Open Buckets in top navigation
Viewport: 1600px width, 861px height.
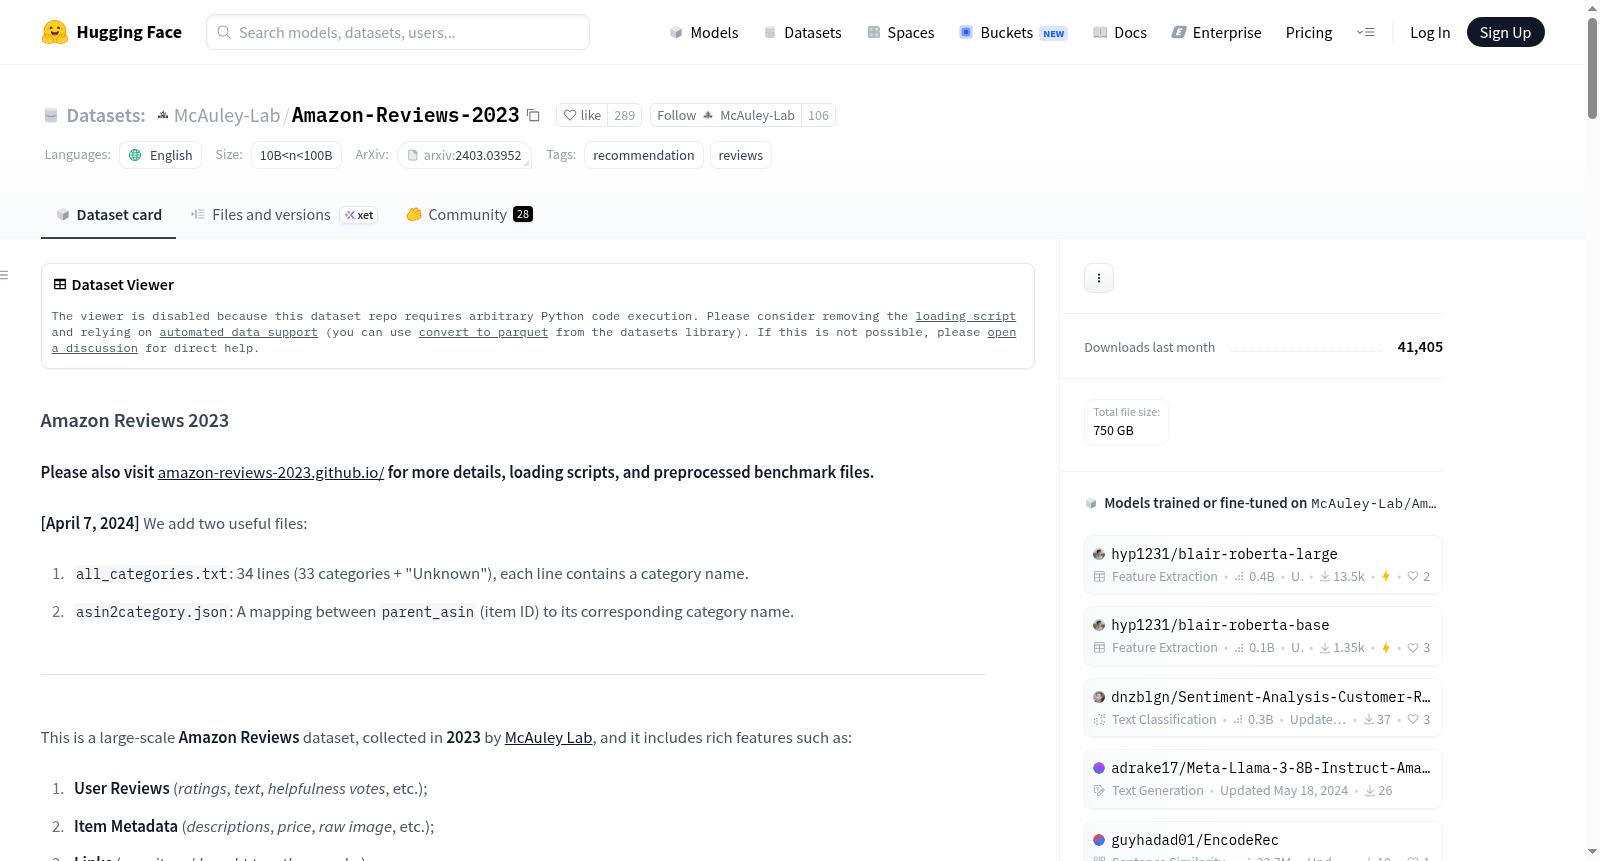click(1013, 32)
